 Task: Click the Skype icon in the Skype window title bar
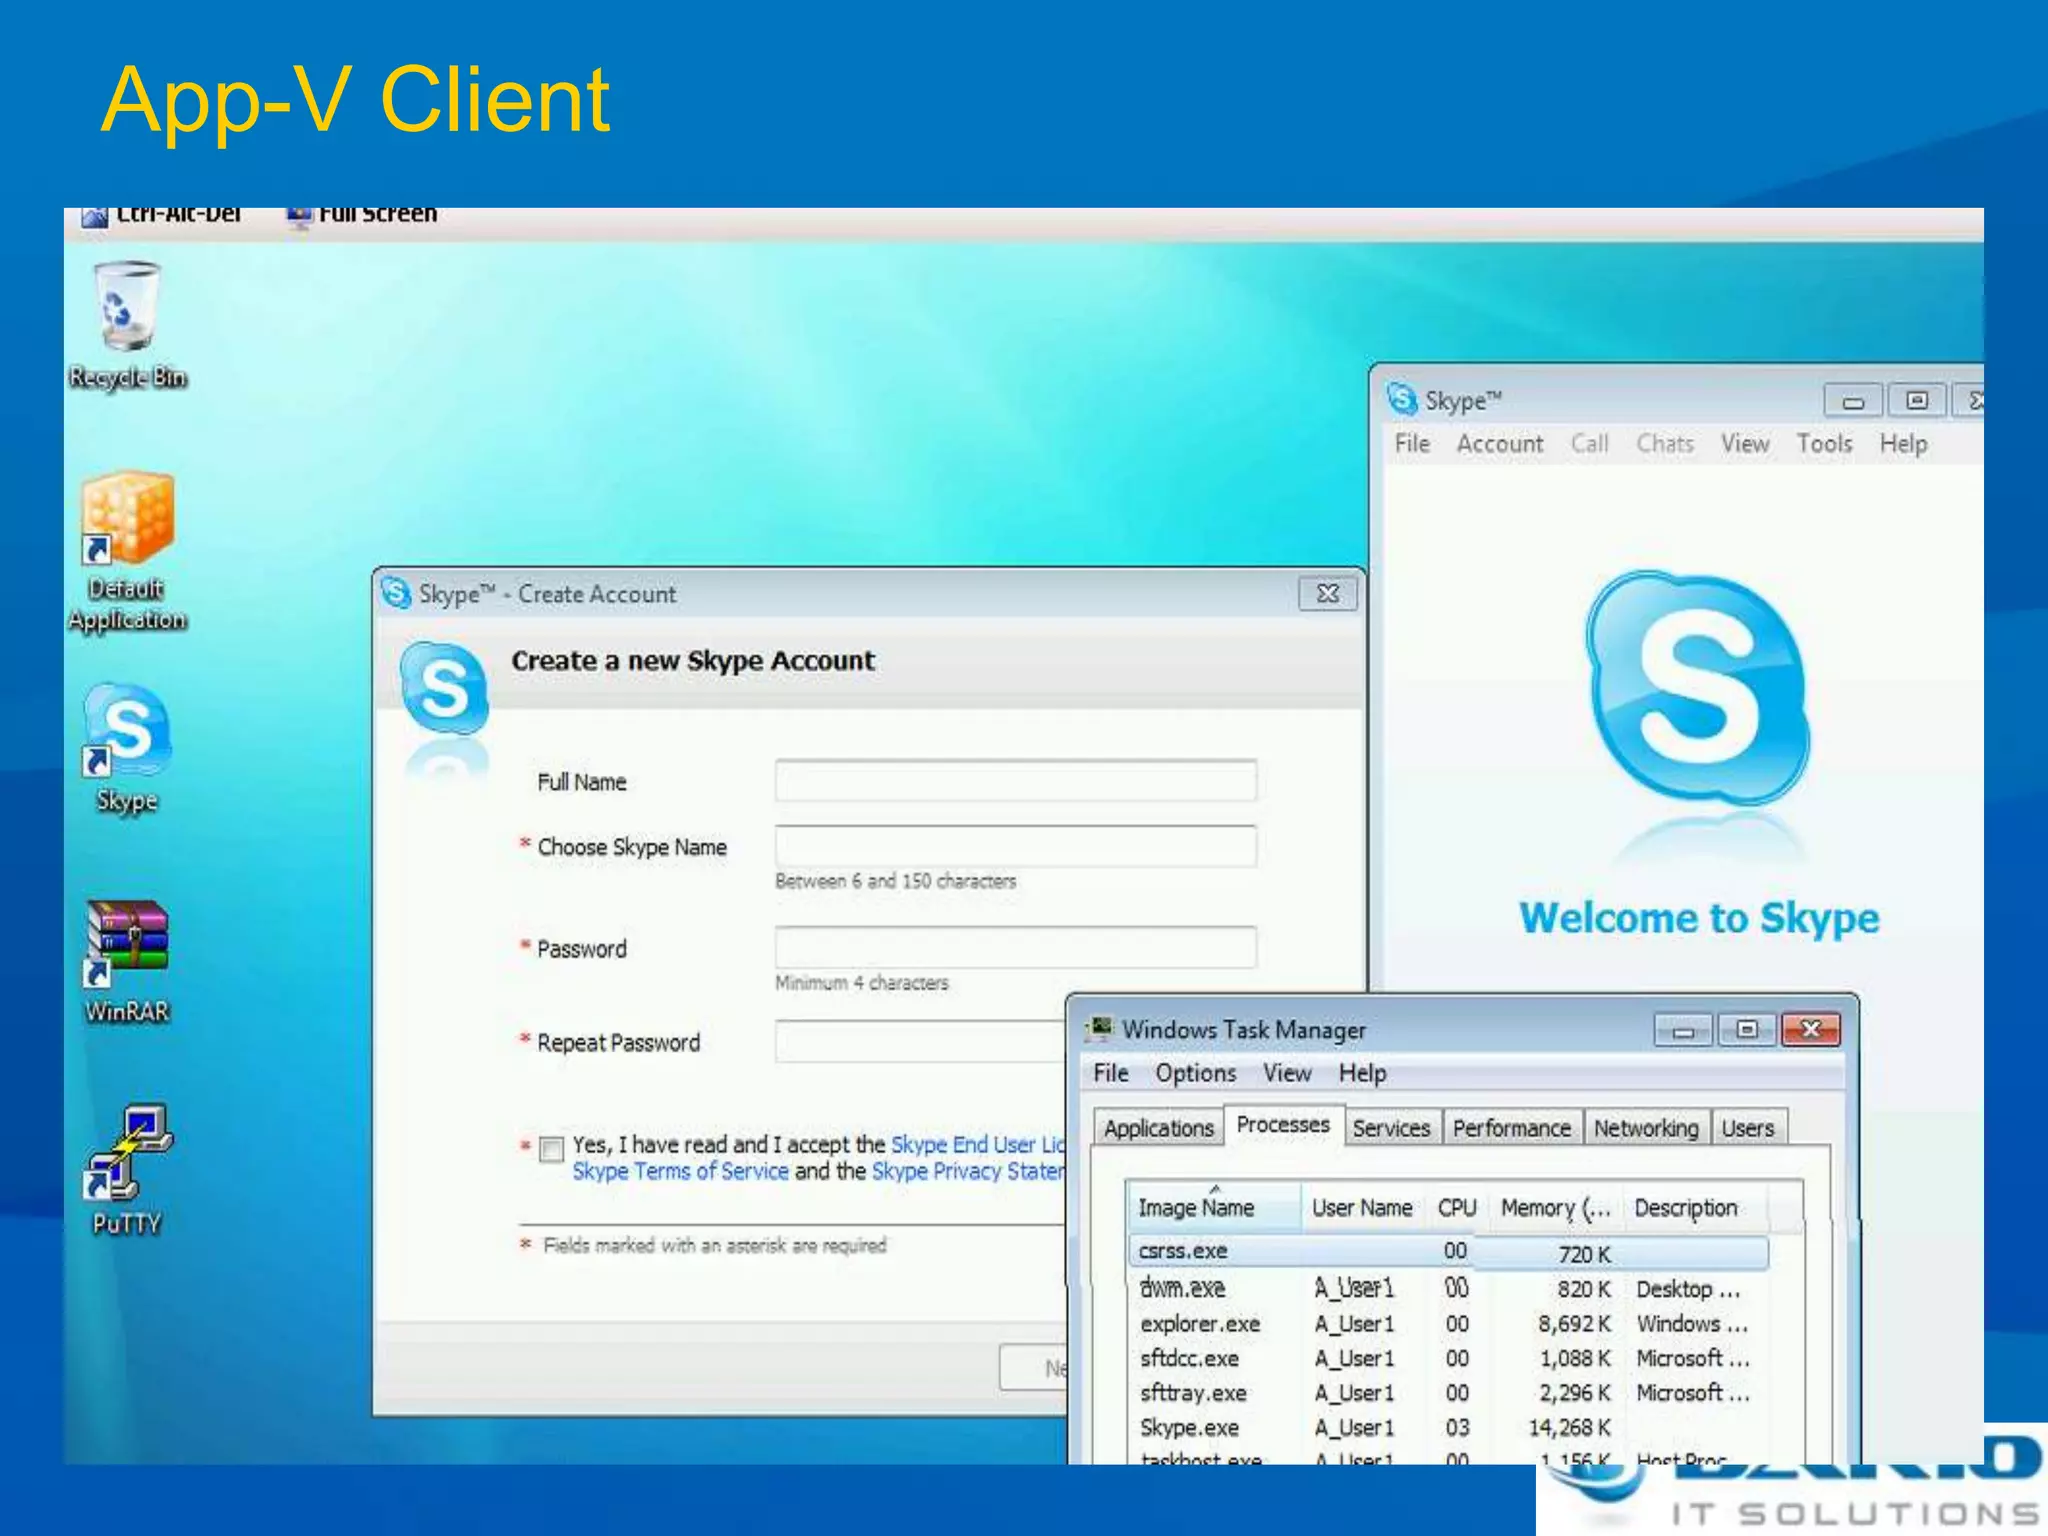[1402, 399]
